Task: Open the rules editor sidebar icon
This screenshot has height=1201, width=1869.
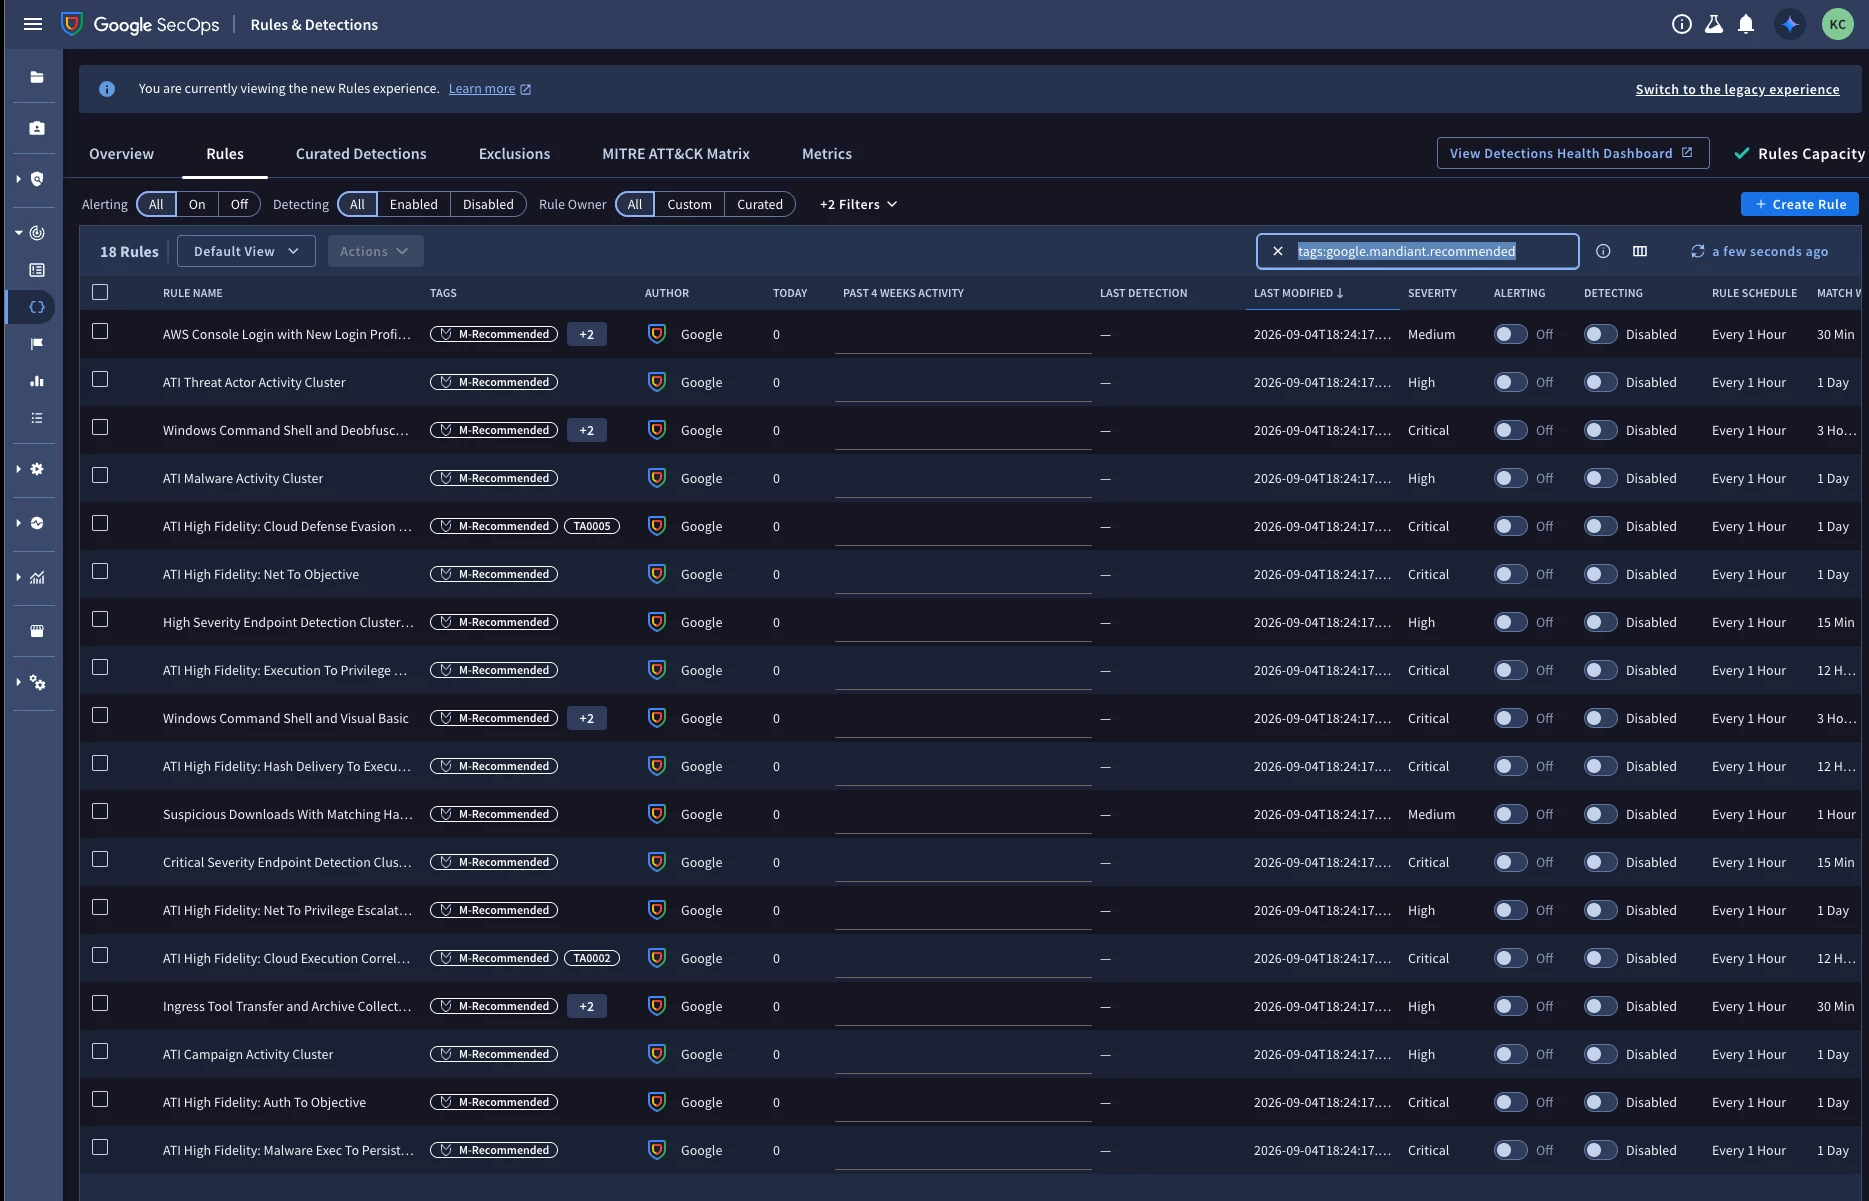Action: coord(37,307)
